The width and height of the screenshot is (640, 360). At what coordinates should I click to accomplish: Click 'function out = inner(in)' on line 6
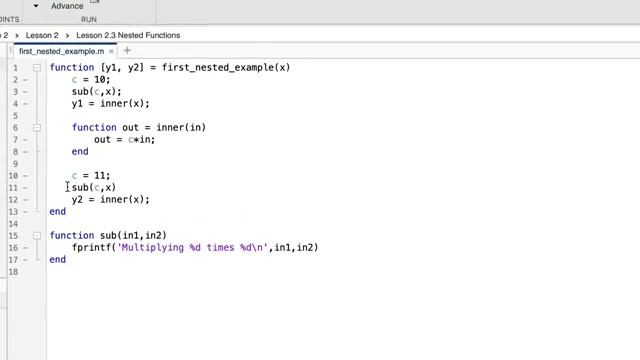click(x=139, y=128)
